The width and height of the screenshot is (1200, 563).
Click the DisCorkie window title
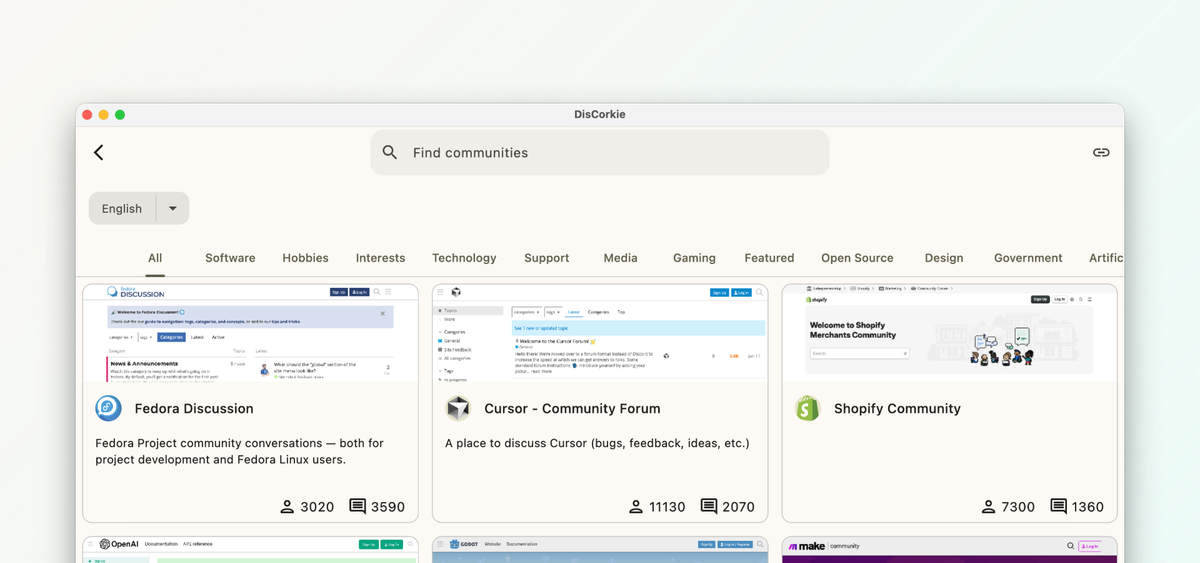(600, 114)
